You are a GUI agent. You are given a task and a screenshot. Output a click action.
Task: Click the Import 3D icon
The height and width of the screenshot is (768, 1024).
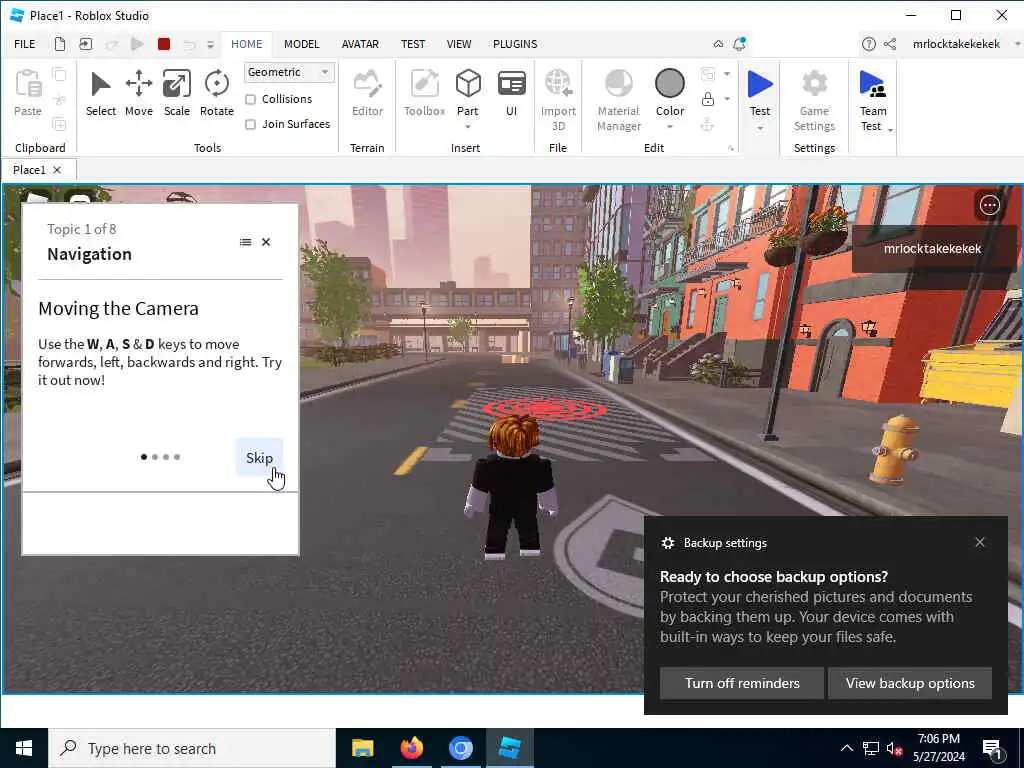point(558,84)
